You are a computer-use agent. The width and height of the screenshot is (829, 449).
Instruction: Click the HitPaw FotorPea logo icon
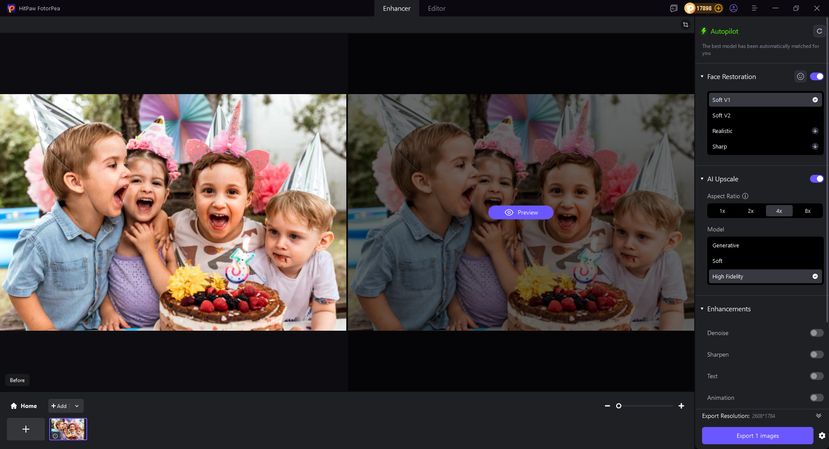click(x=11, y=8)
